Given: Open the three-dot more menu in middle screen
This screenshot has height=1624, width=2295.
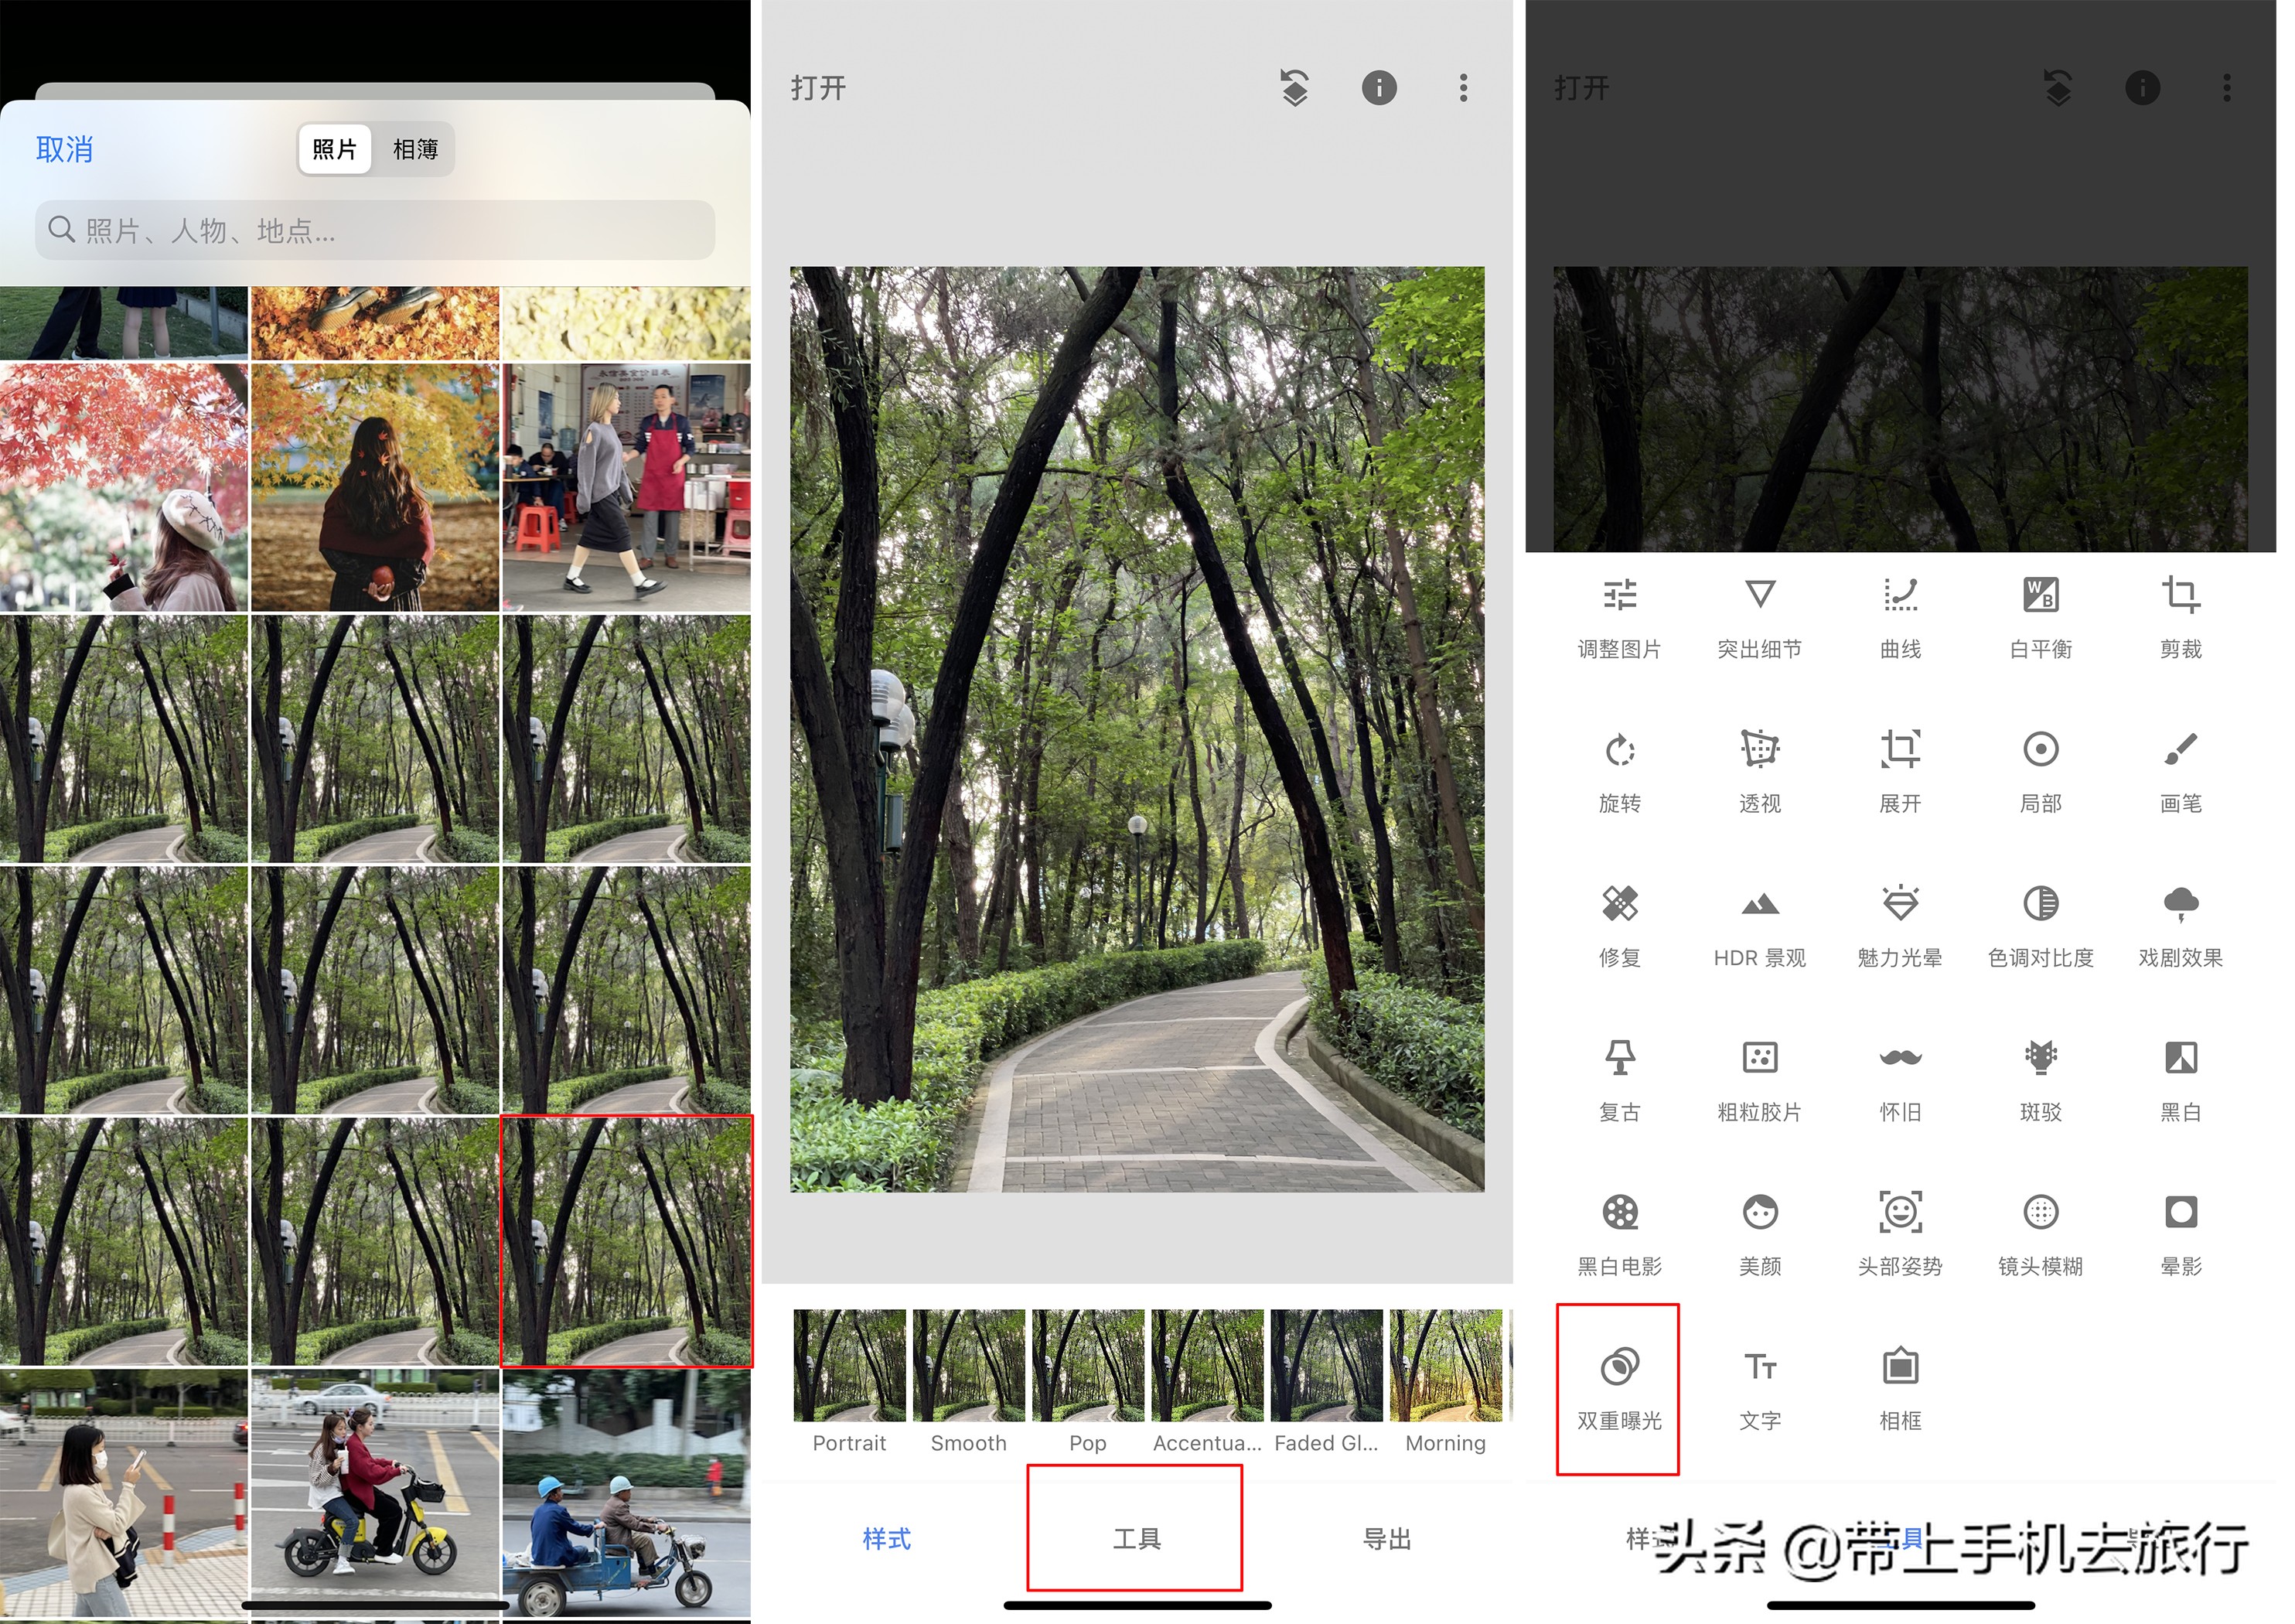Looking at the screenshot, I should pos(1463,88).
